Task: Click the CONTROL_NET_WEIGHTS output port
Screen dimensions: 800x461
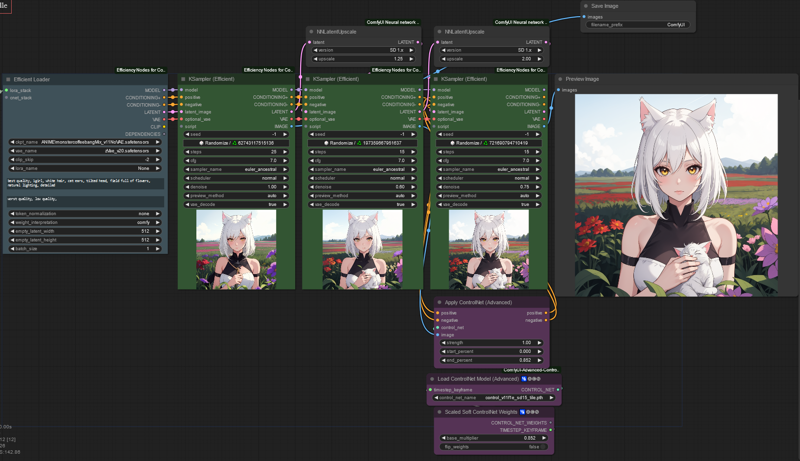Action: click(x=551, y=423)
